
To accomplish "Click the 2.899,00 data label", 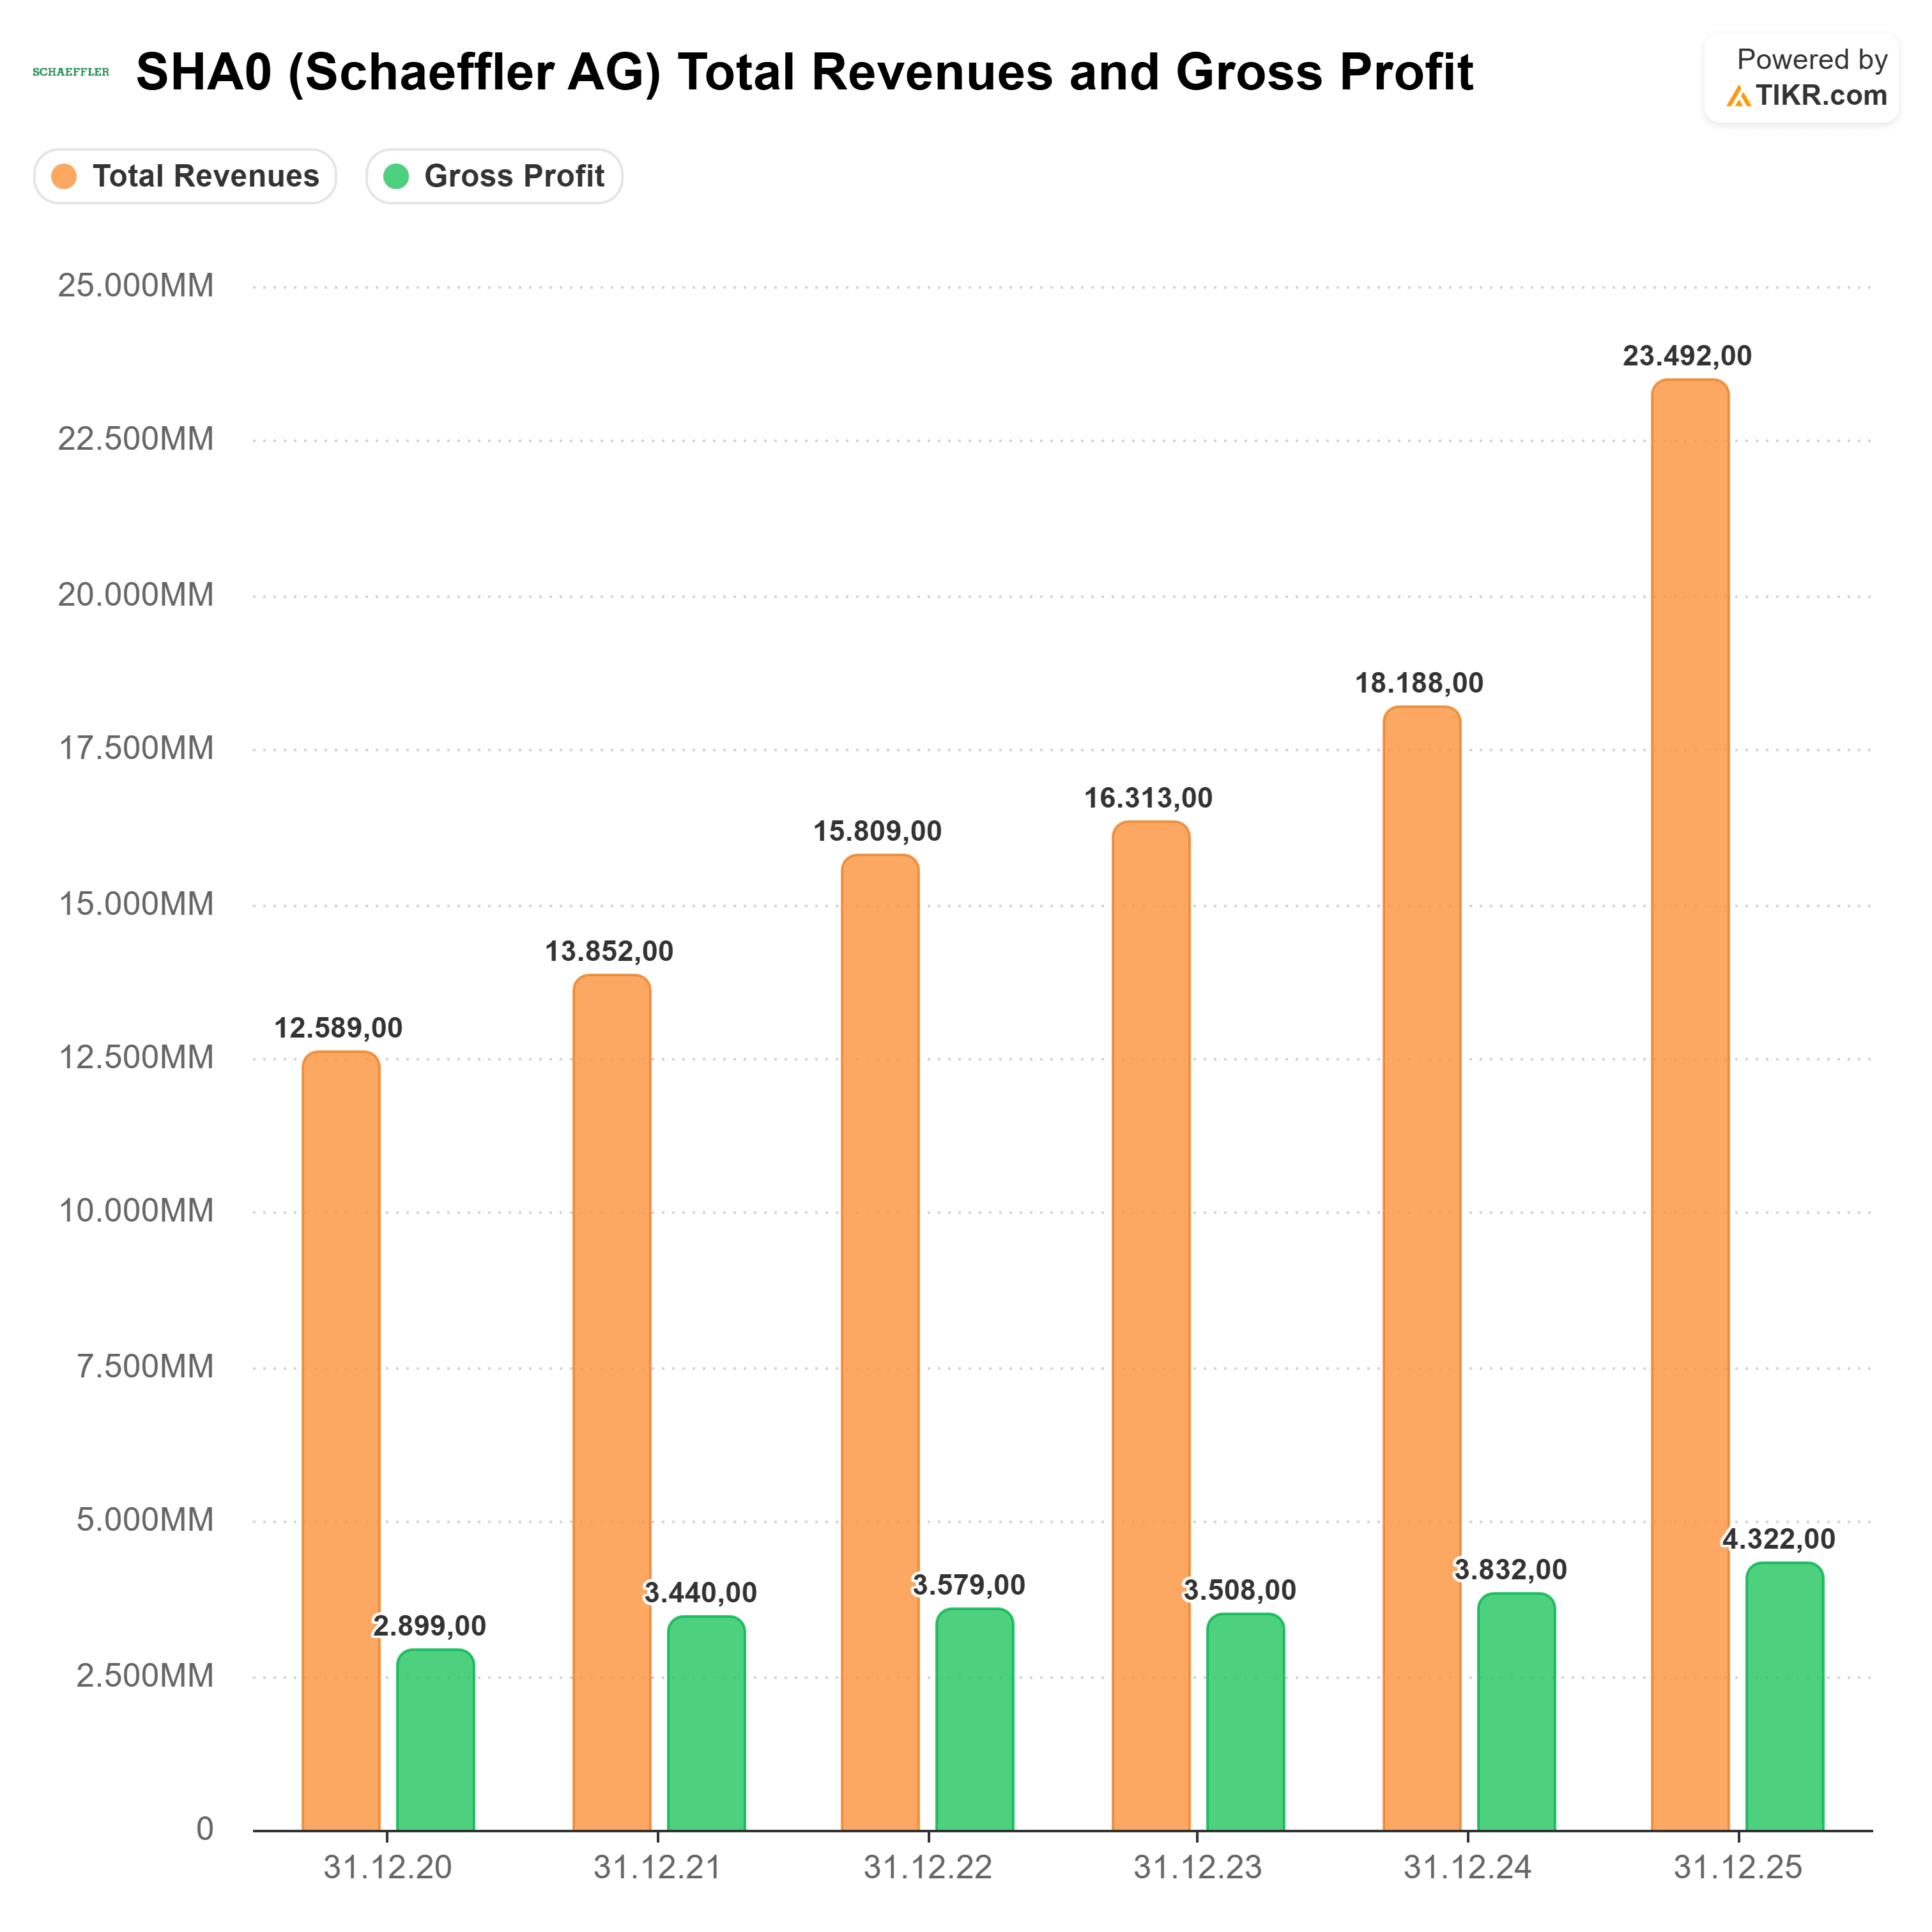I will (429, 1626).
